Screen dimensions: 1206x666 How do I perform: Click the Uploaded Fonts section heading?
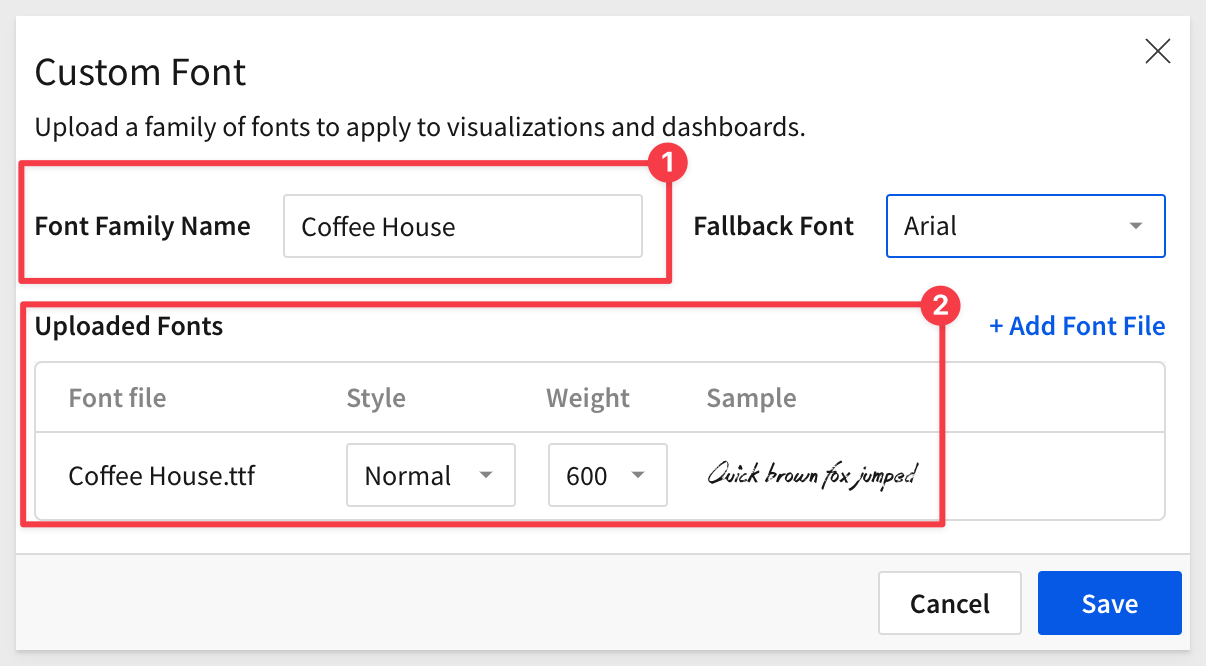(x=129, y=326)
